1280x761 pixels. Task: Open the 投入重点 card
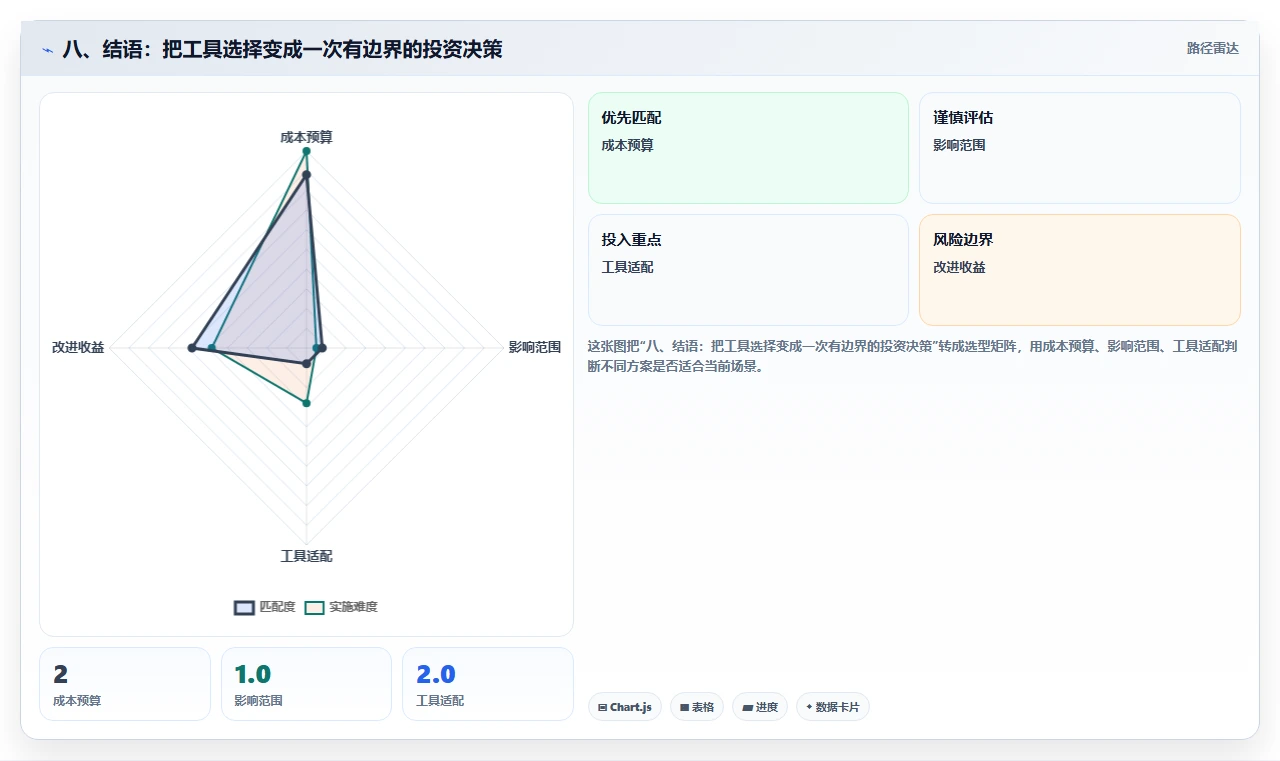click(x=748, y=270)
